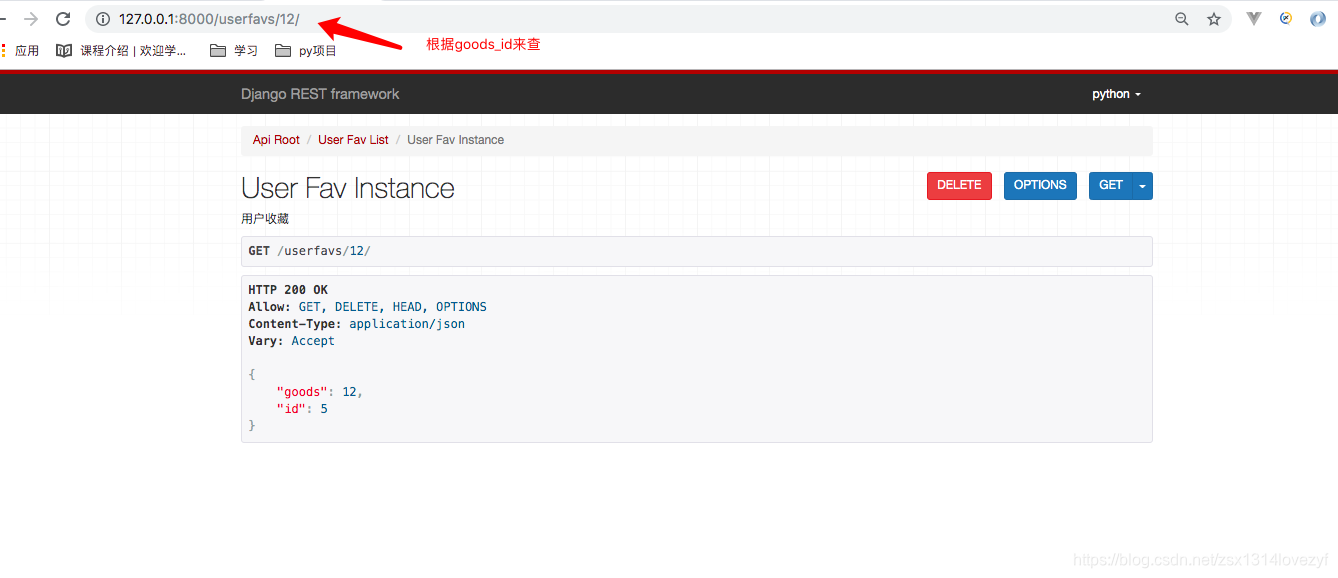Image resolution: width=1338 pixels, height=578 pixels.
Task: Select the HTTP 200 OK status line
Action: click(x=288, y=290)
